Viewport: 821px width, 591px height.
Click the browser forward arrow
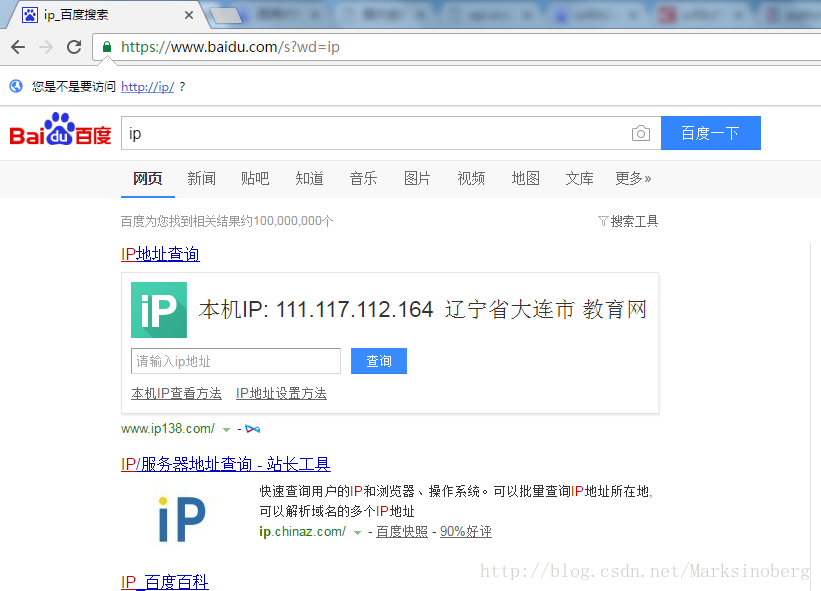46,47
